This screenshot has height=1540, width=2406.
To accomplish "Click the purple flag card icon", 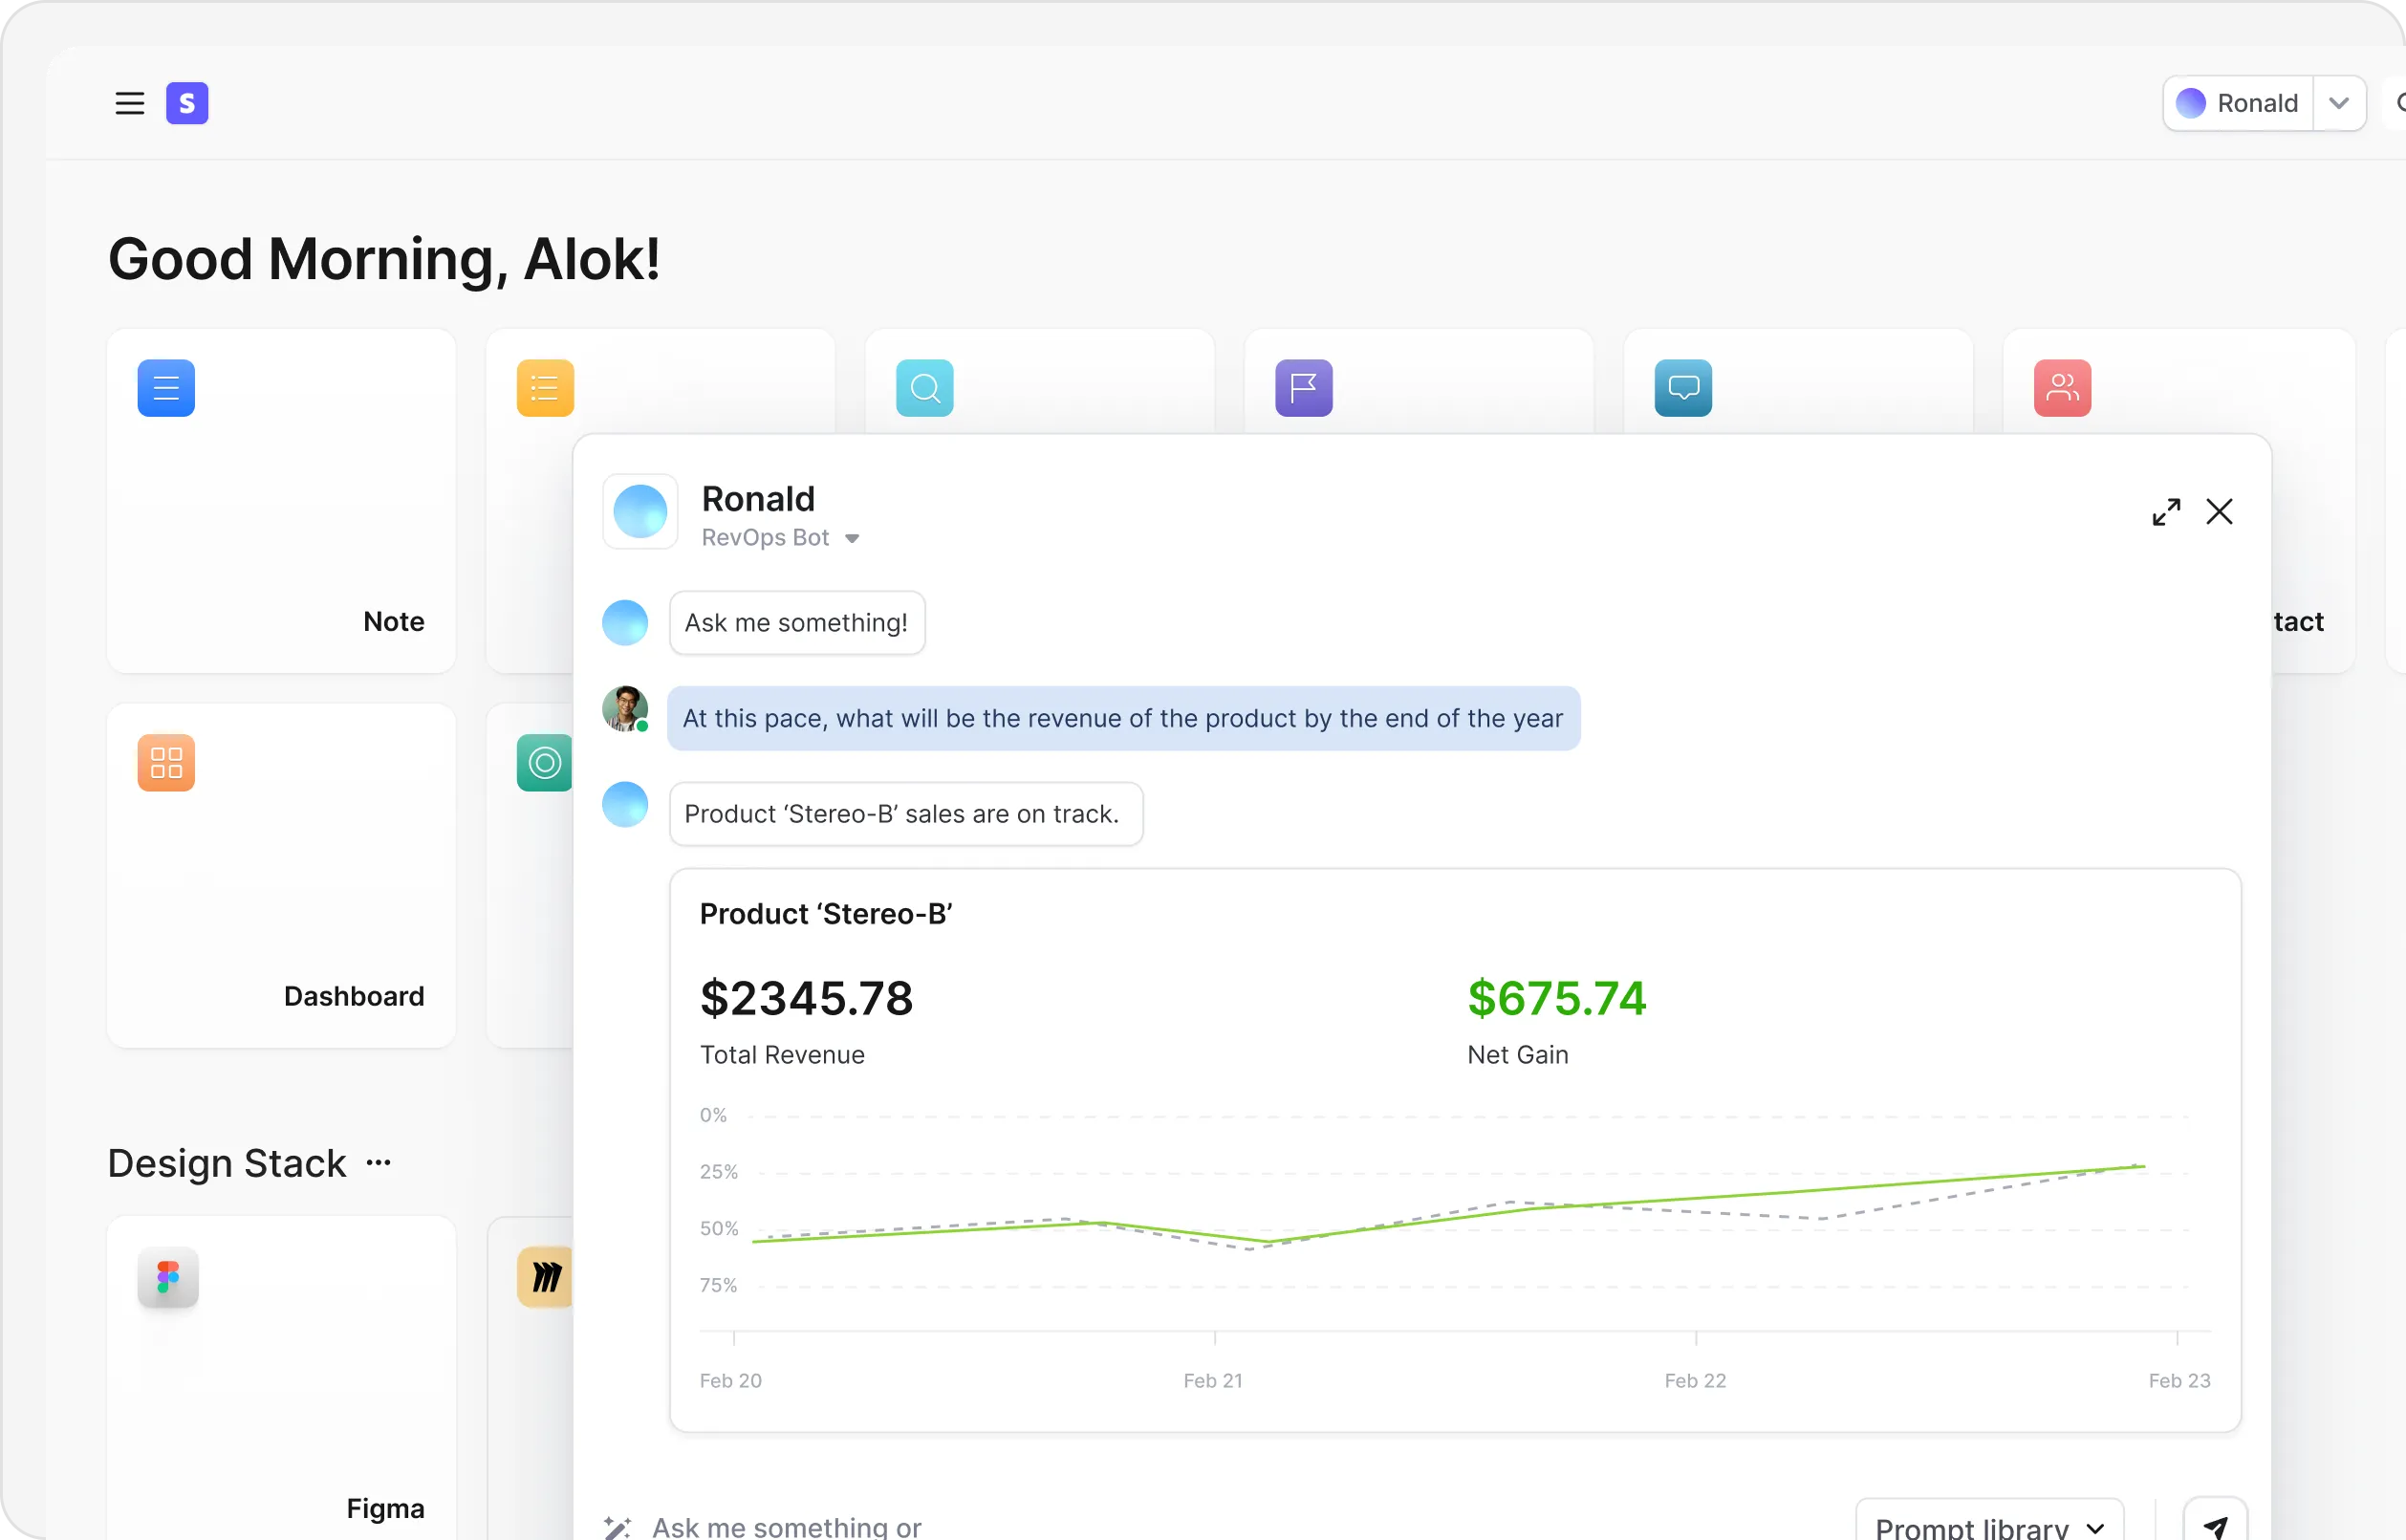I will (x=1303, y=388).
